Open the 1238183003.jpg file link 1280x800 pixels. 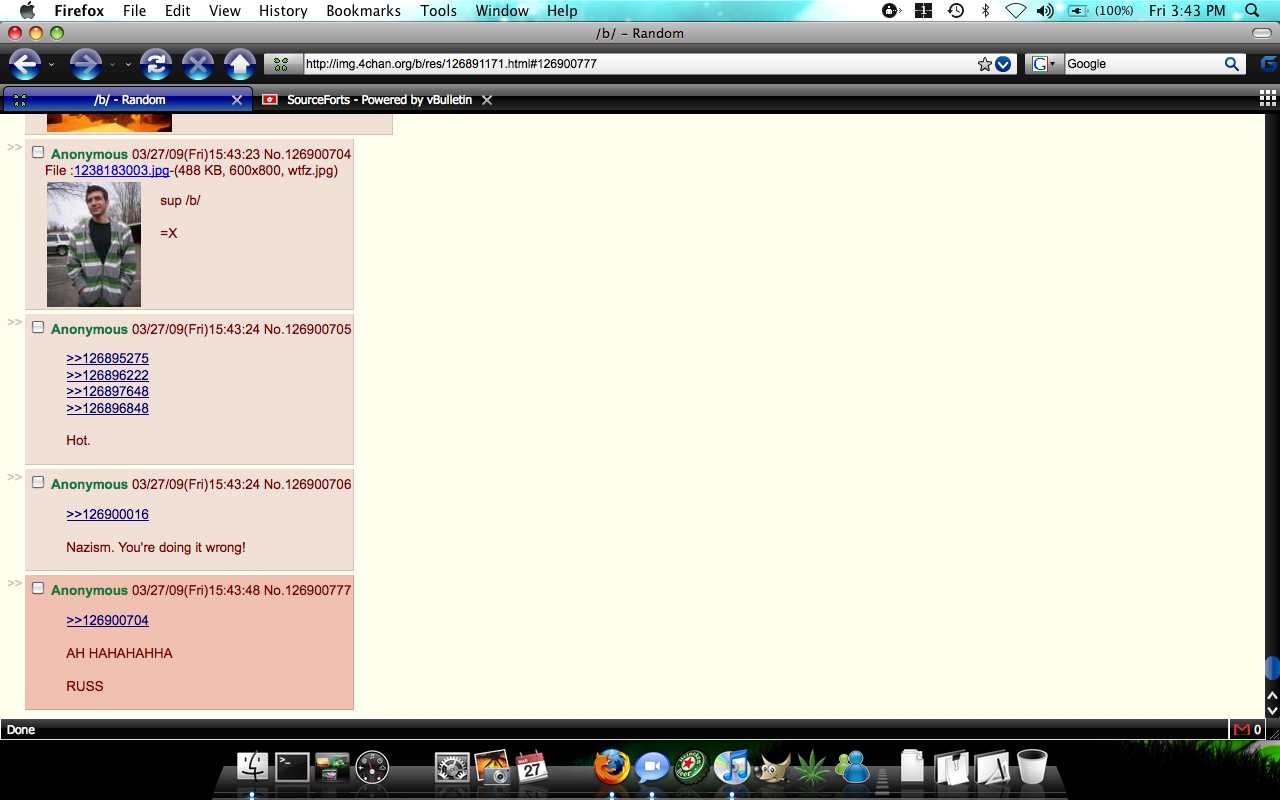click(121, 170)
